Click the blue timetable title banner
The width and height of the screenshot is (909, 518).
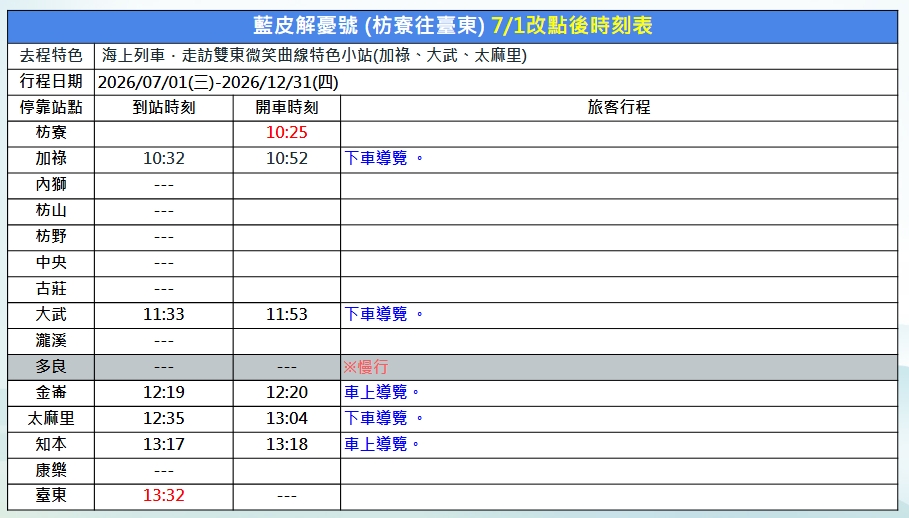[x=452, y=26]
